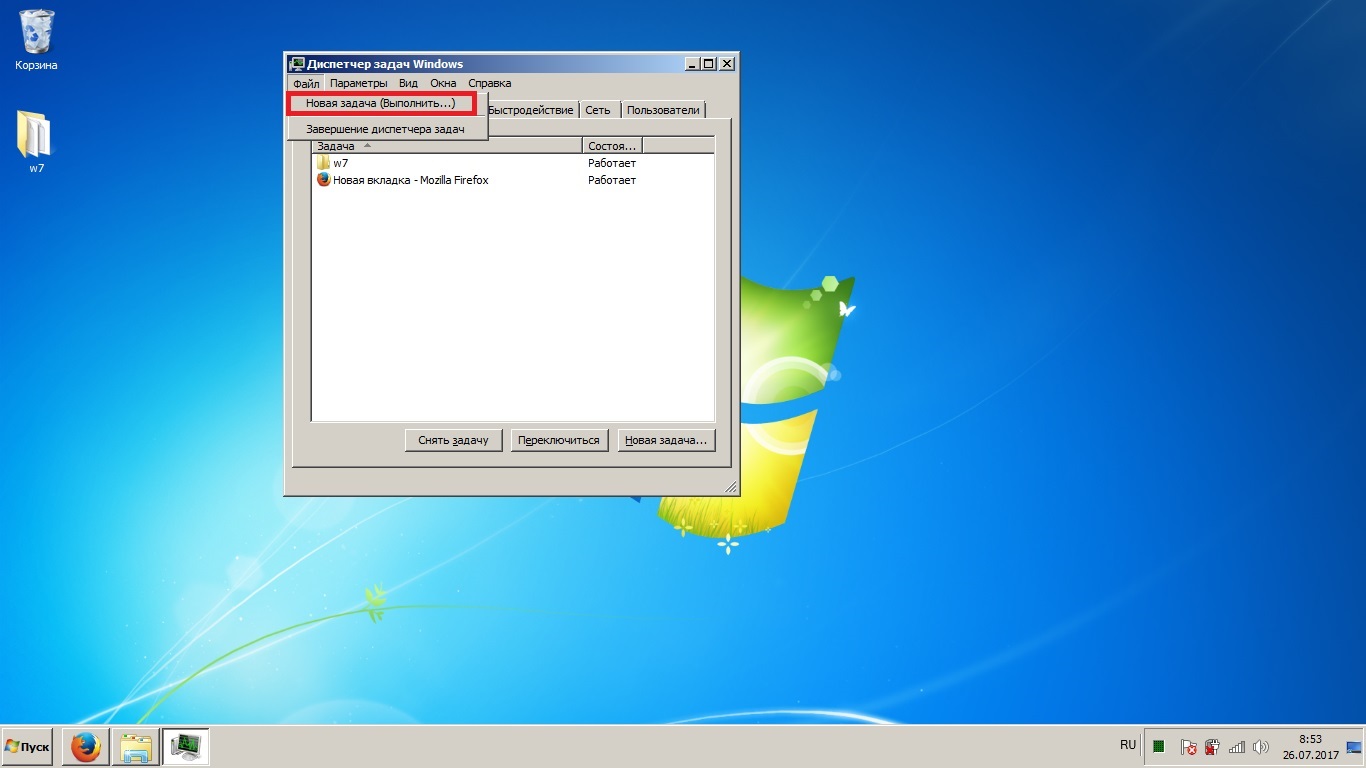
Task: Select the w7 task row
Action: click(513, 163)
